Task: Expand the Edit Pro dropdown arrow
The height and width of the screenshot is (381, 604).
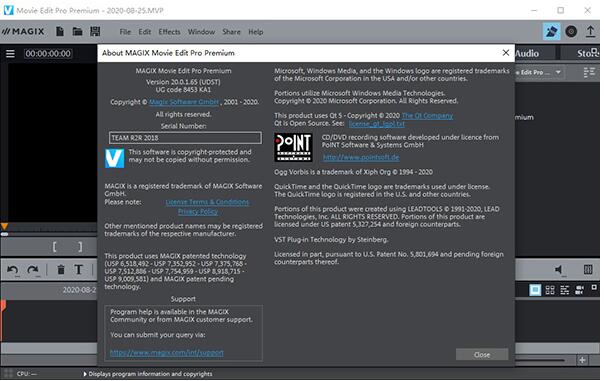Action: pos(558,72)
